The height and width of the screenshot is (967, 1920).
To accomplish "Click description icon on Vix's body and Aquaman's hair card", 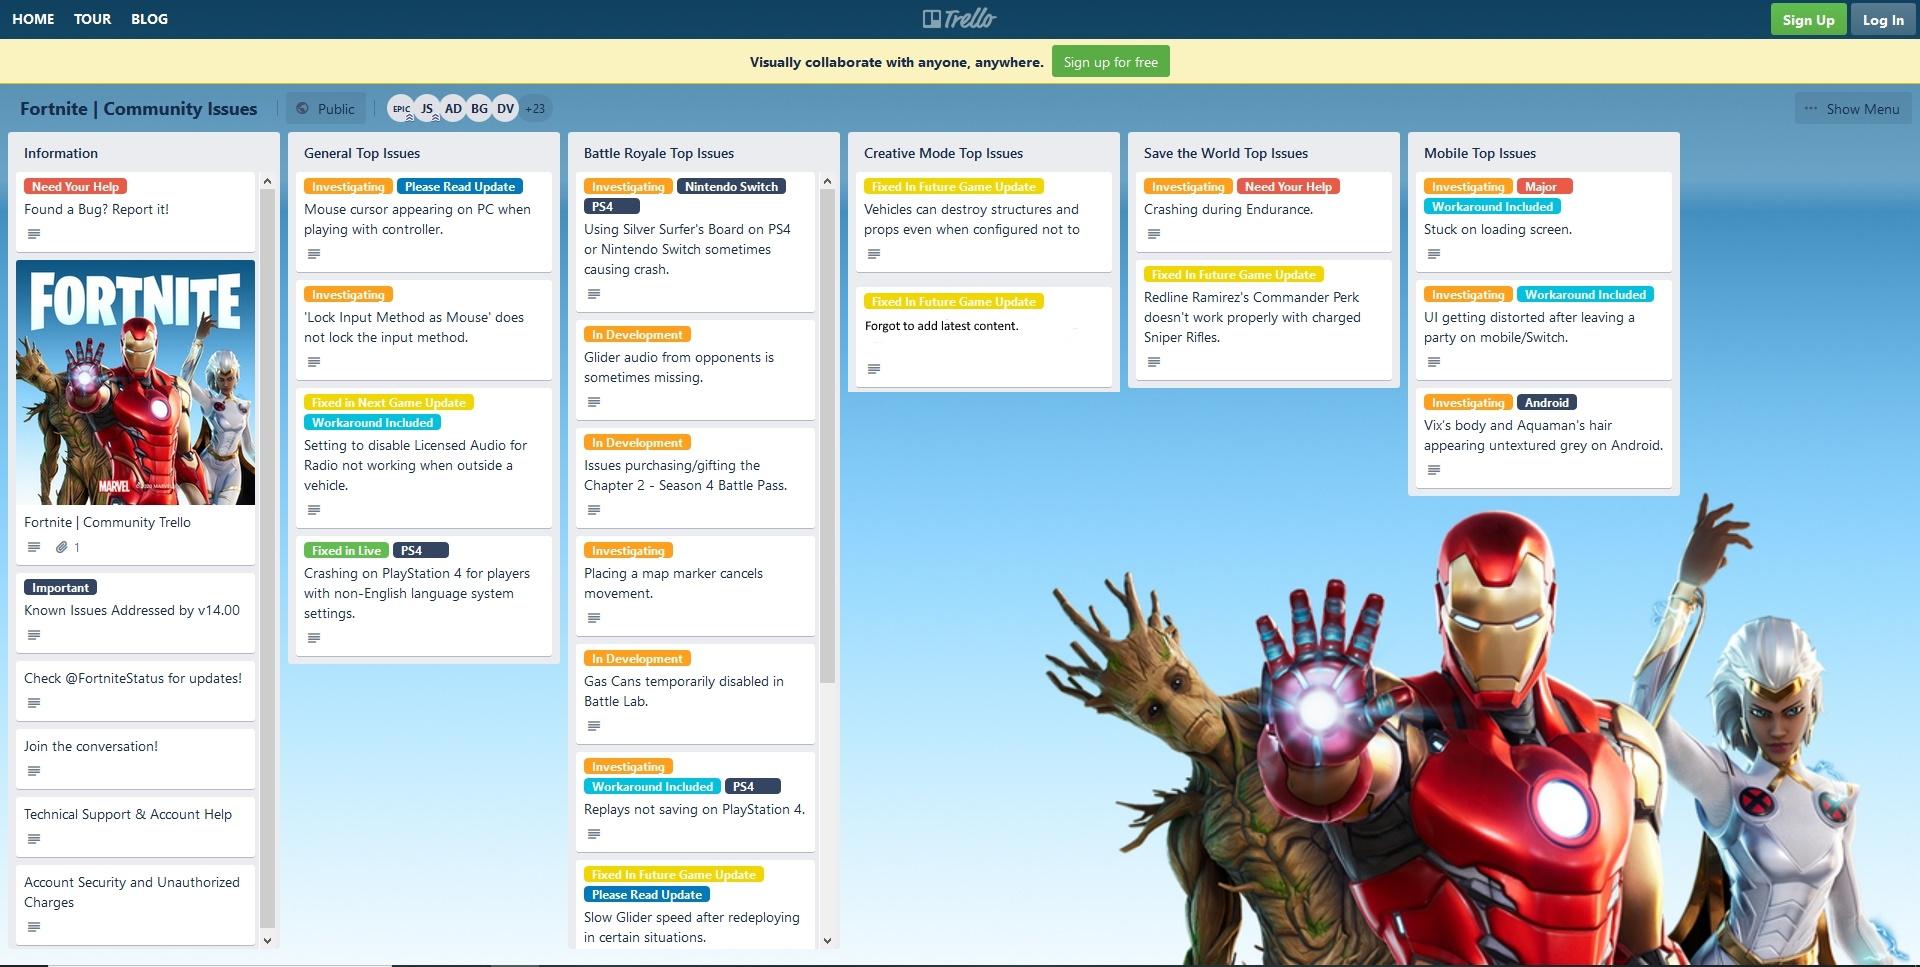I will 1434,470.
